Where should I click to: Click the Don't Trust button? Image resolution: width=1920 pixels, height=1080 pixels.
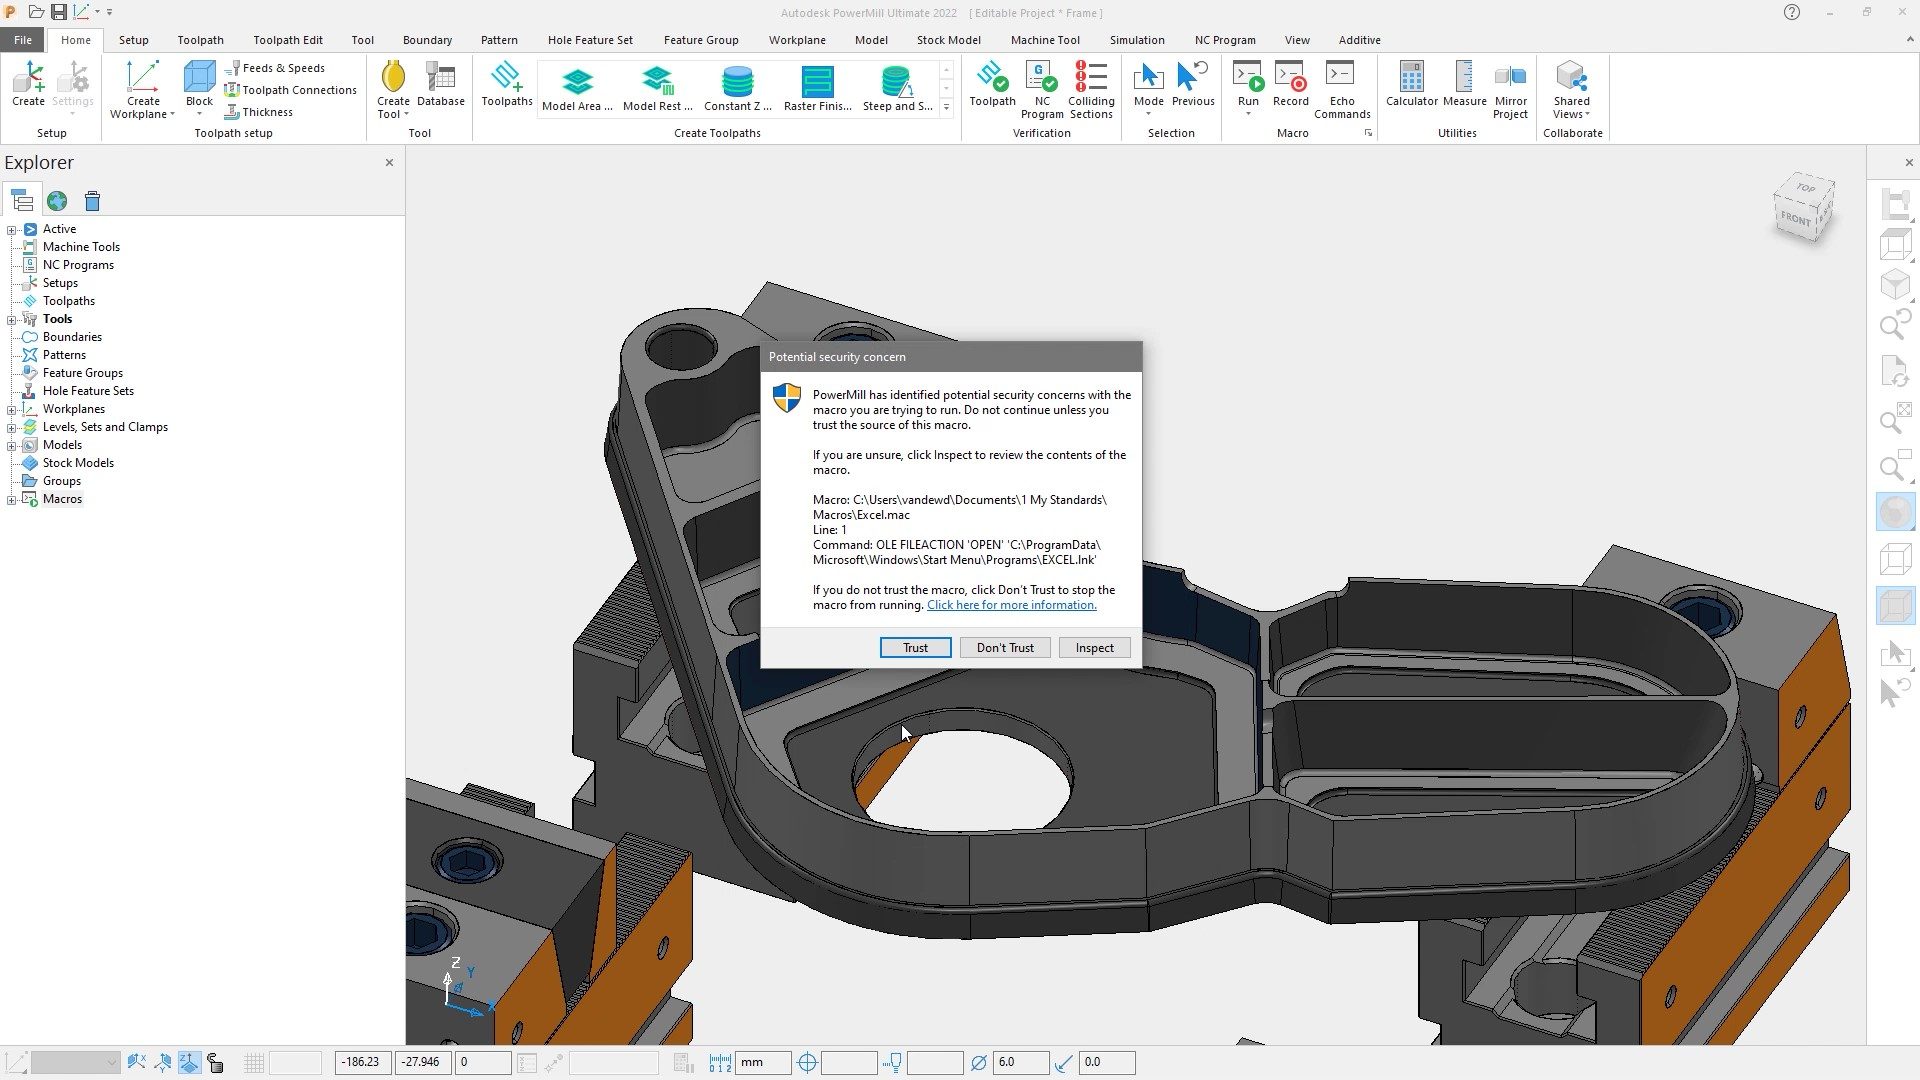pyautogui.click(x=1004, y=647)
